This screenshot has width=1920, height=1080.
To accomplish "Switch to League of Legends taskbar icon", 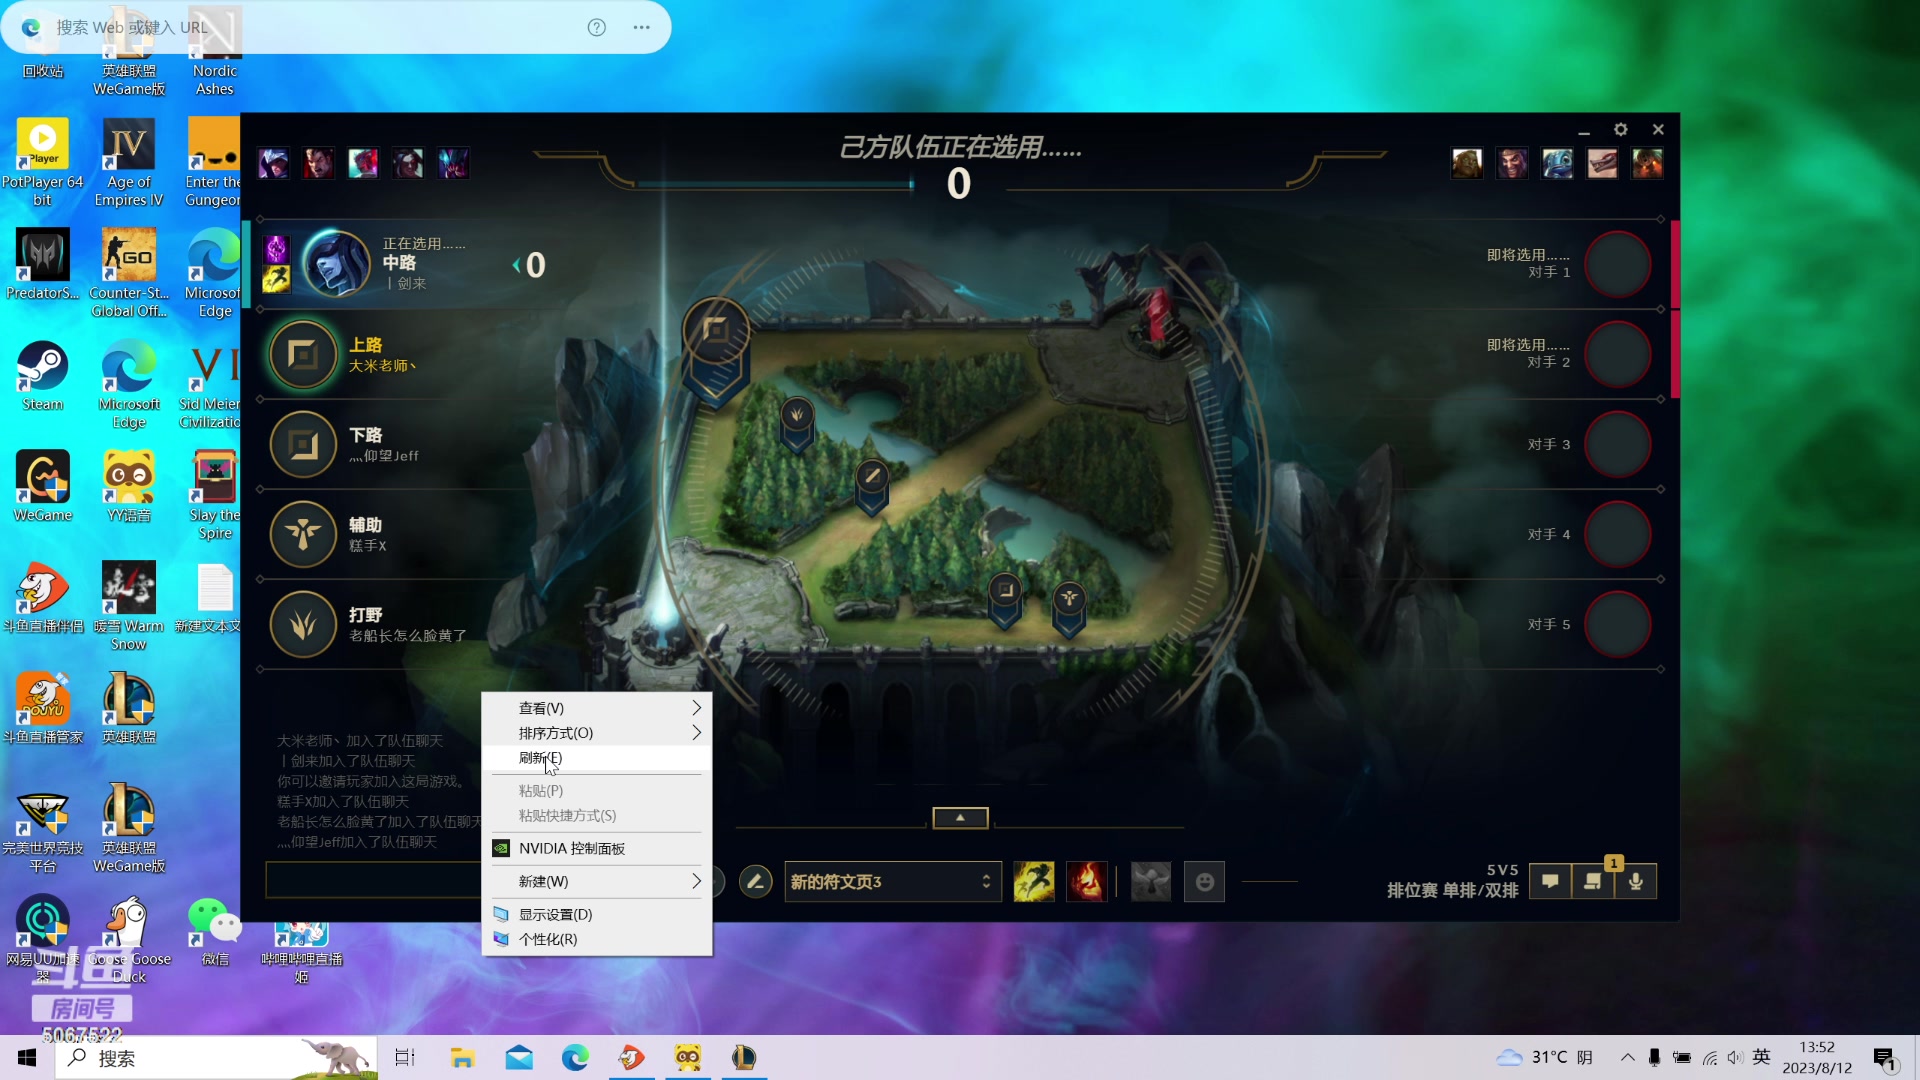I will (743, 1058).
